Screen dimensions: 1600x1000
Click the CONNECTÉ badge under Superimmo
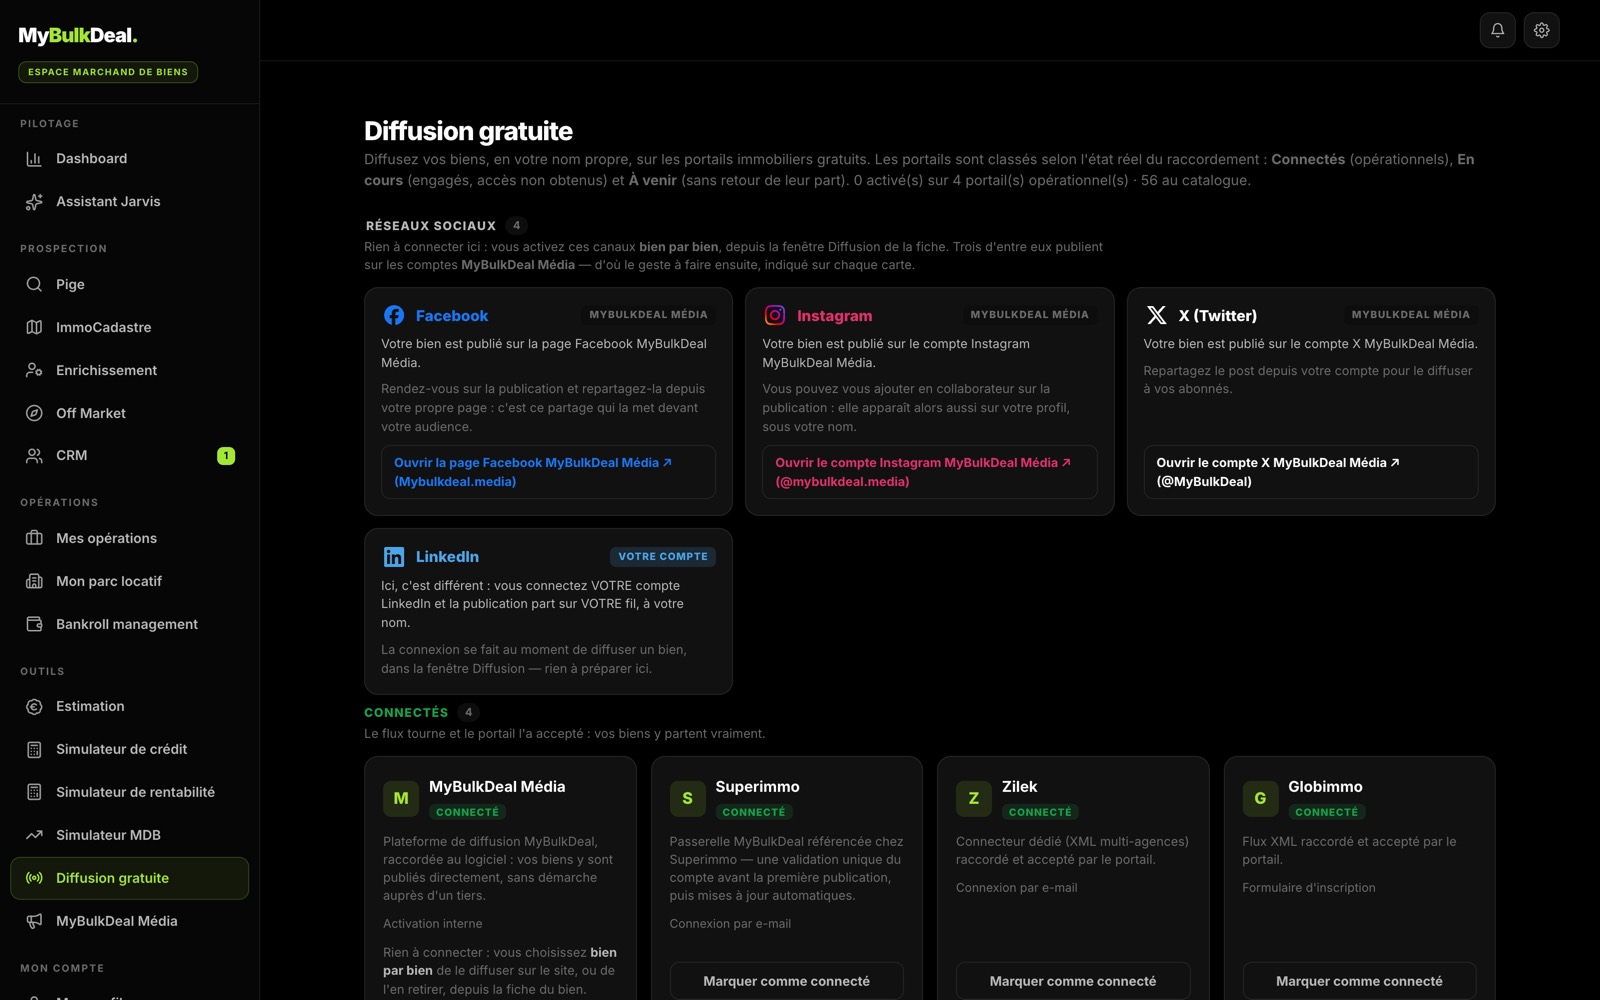pyautogui.click(x=754, y=812)
